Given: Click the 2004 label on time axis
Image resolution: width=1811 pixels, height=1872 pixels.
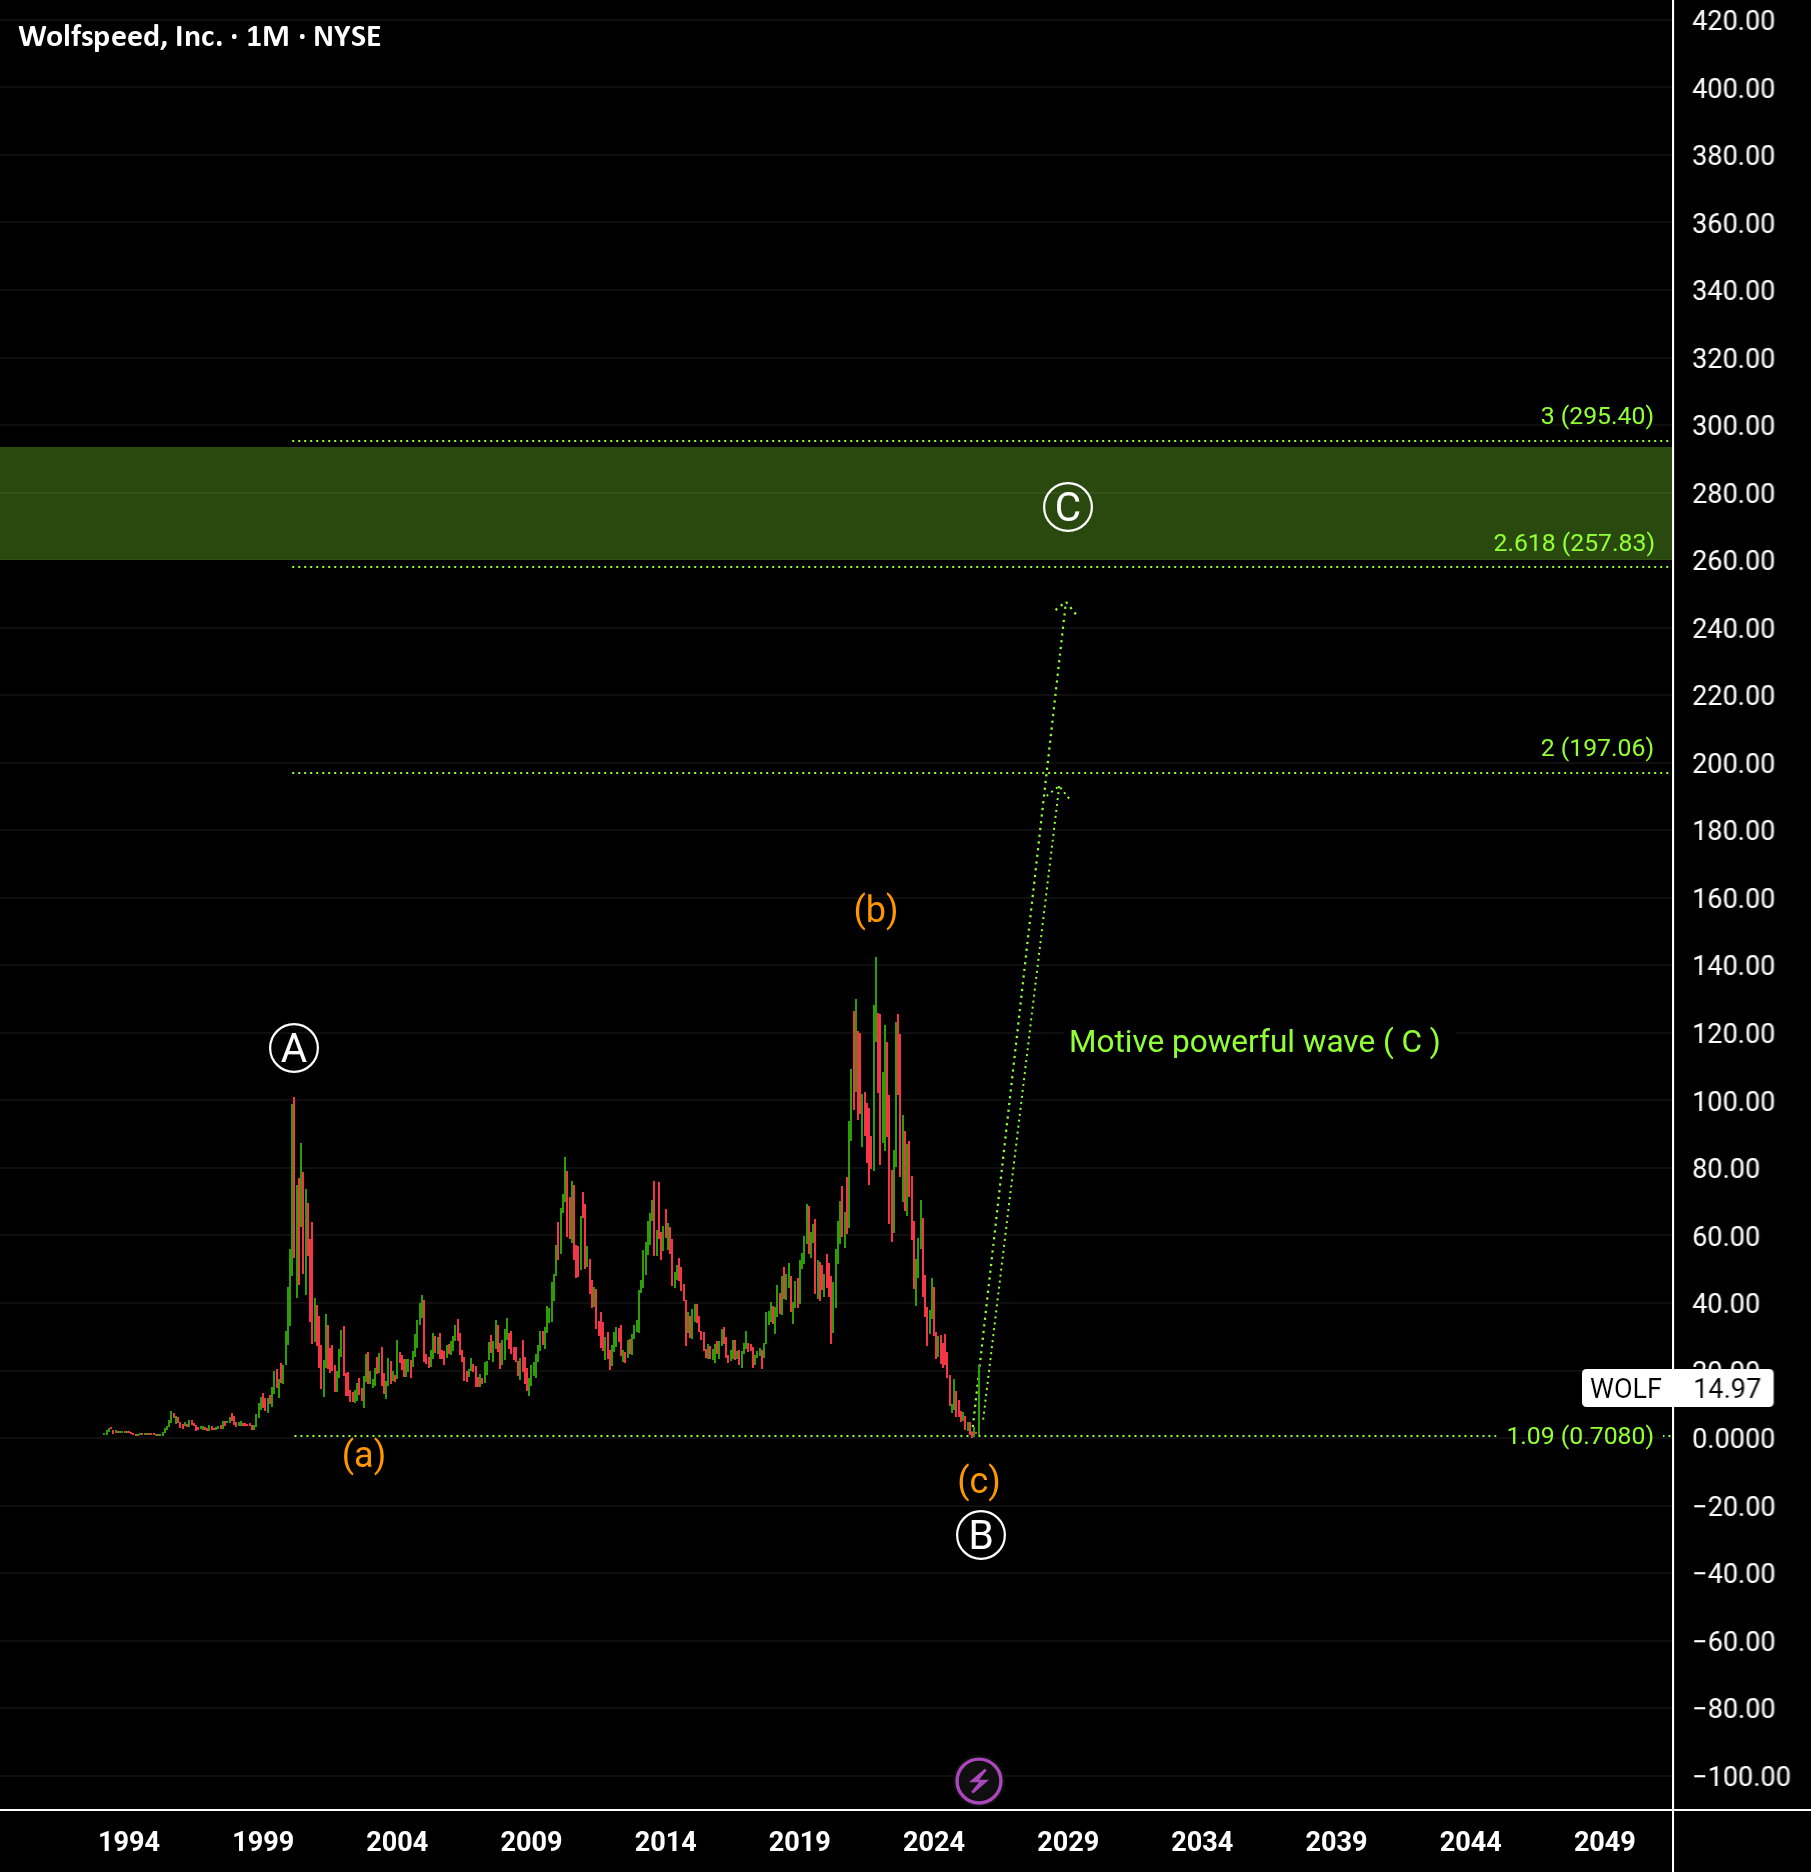Looking at the screenshot, I should [x=397, y=1841].
